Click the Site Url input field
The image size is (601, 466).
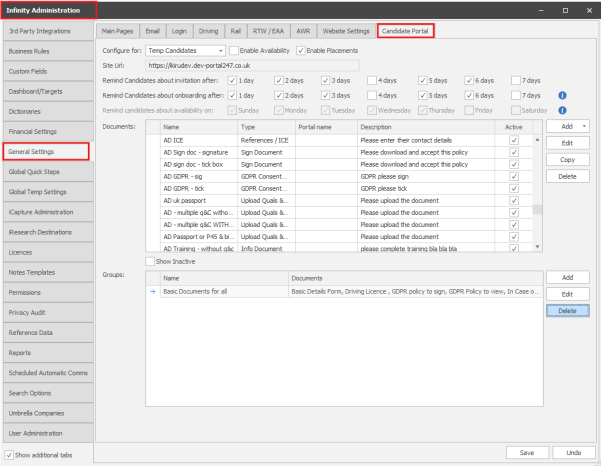click(252, 66)
